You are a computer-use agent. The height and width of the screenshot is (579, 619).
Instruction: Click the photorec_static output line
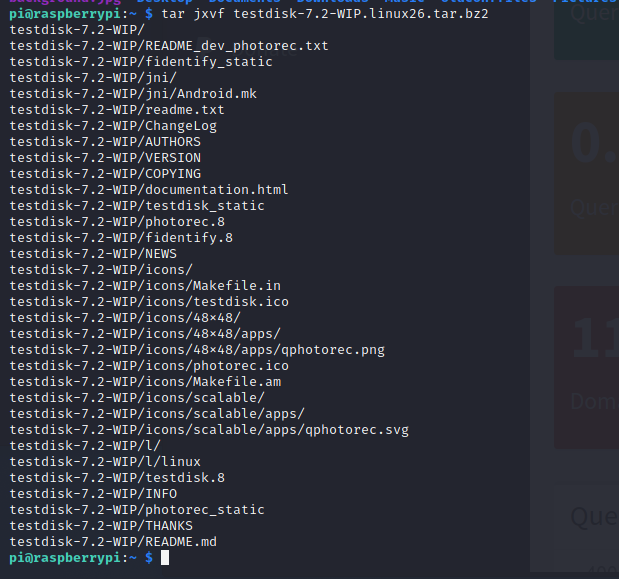click(137, 510)
